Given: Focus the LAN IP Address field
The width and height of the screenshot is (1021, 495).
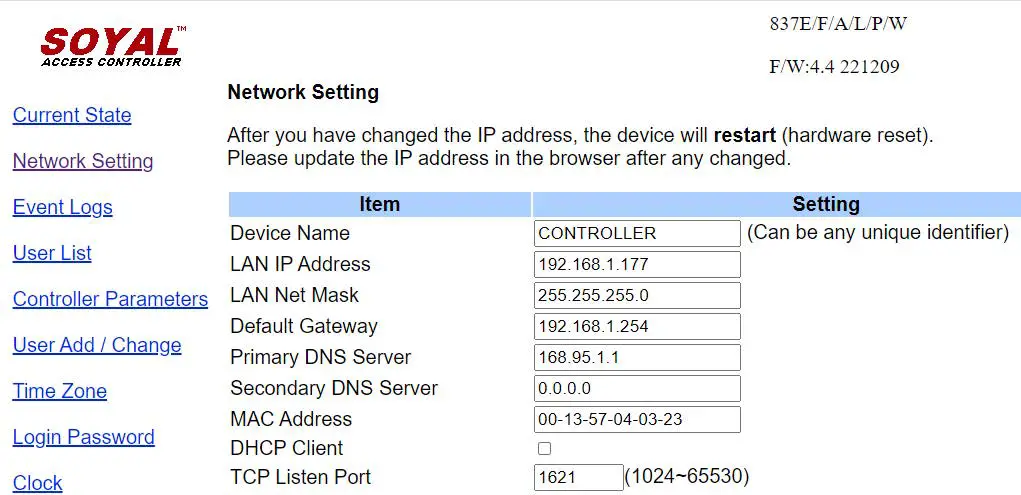Looking at the screenshot, I should point(637,264).
